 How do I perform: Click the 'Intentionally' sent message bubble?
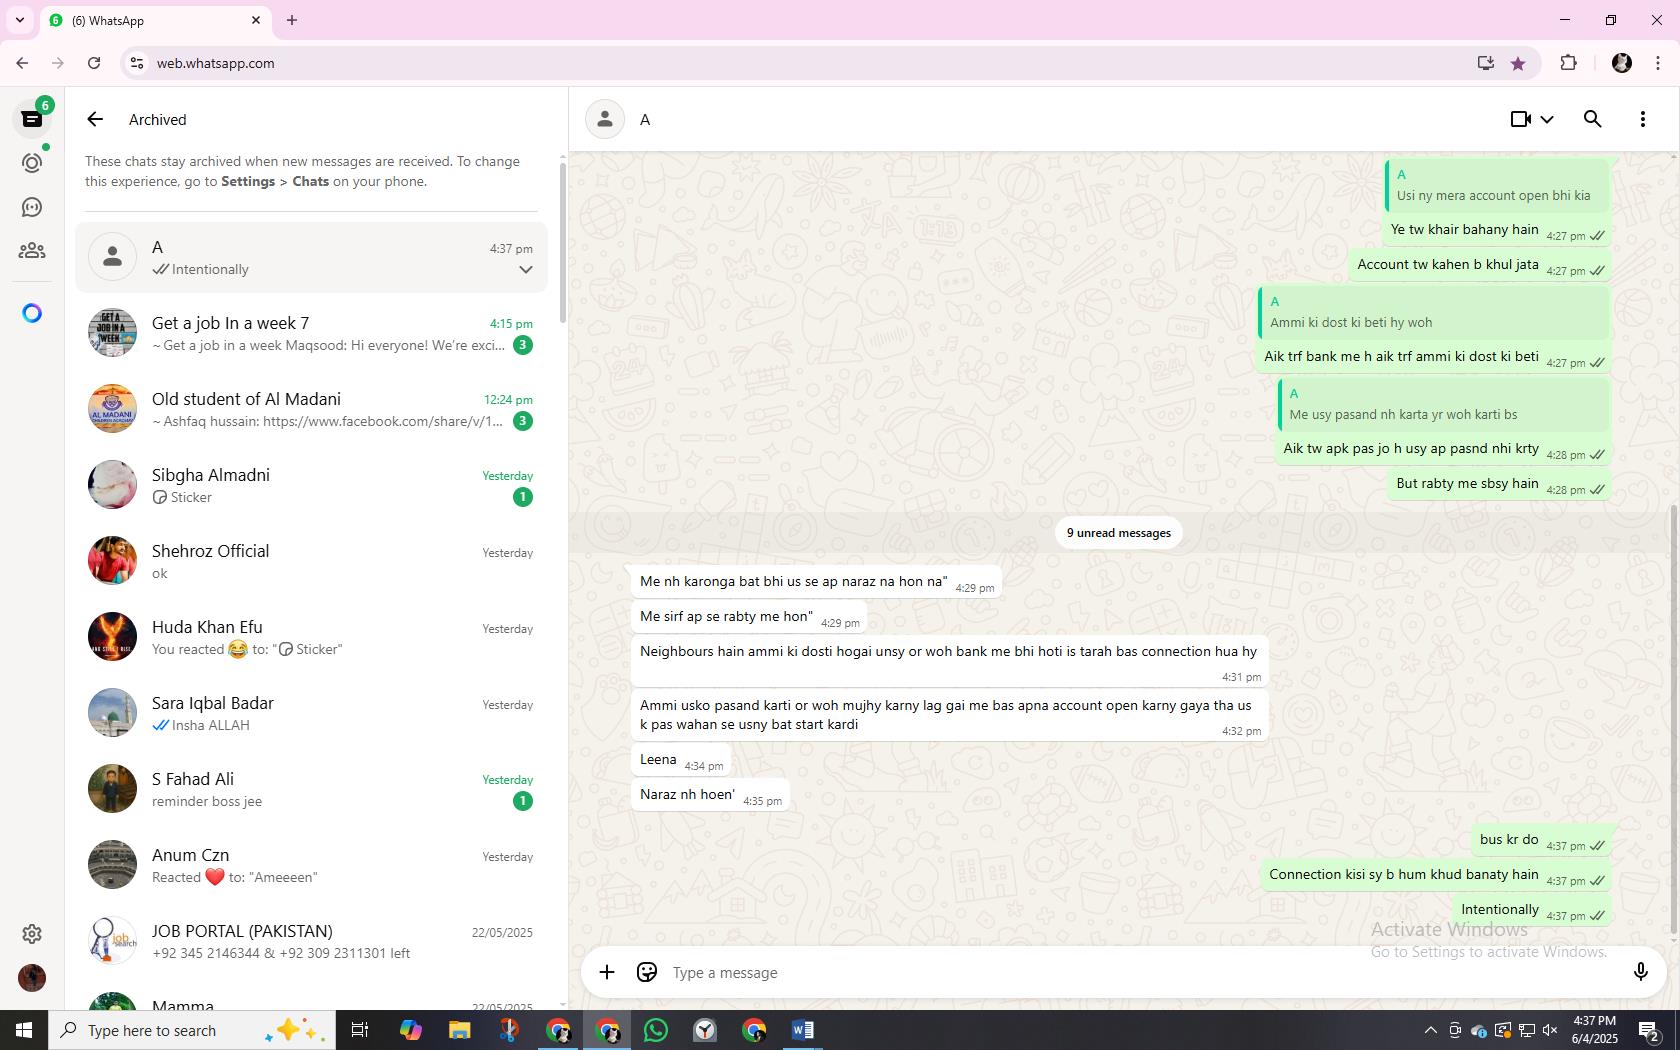pyautogui.click(x=1531, y=910)
